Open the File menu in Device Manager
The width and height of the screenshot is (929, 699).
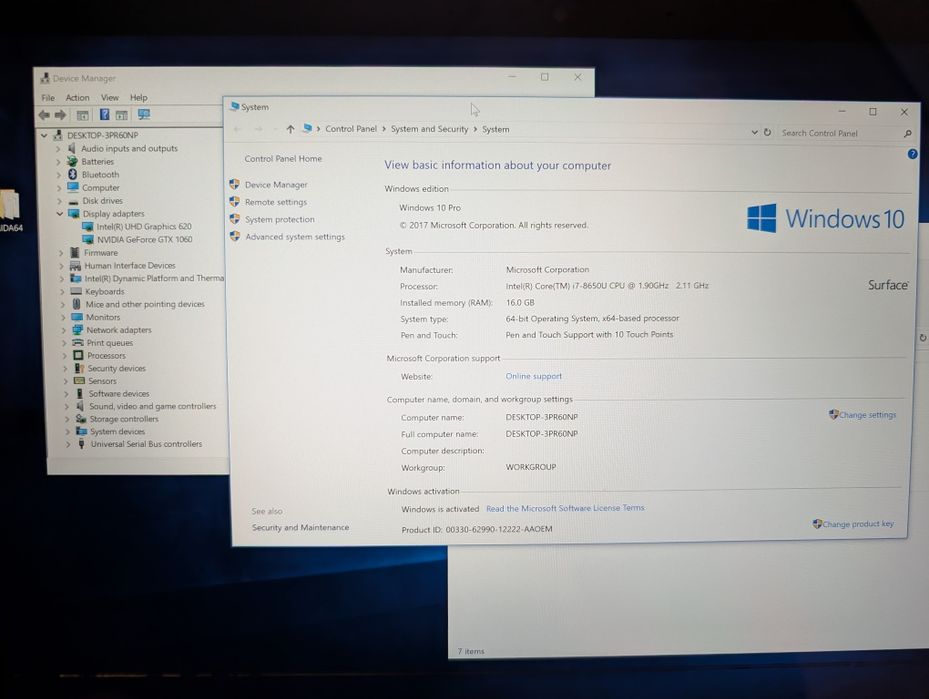click(x=48, y=97)
